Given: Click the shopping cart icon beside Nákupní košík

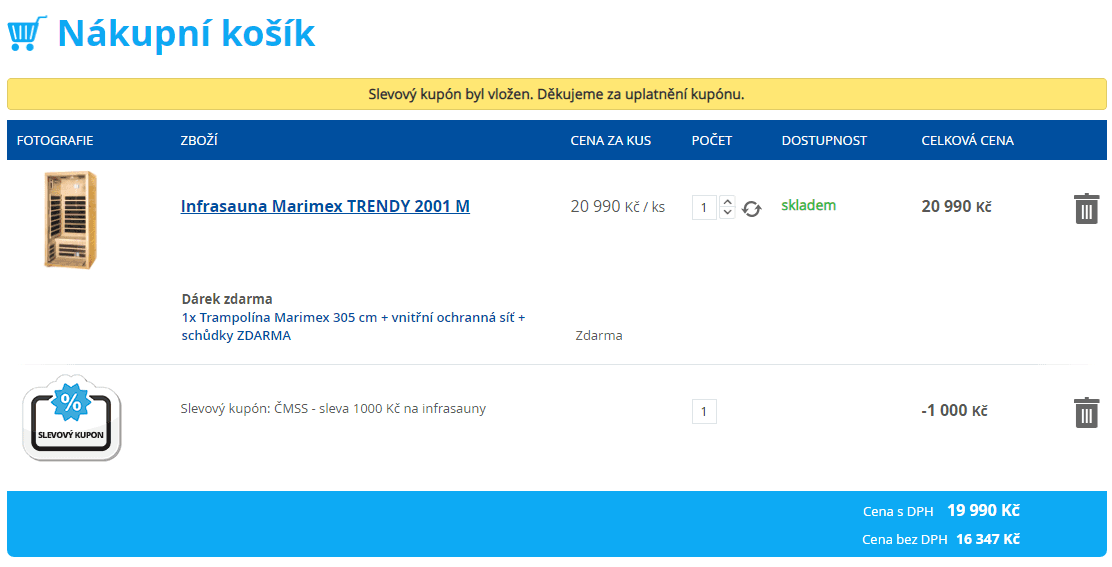Looking at the screenshot, I should pyautogui.click(x=27, y=33).
